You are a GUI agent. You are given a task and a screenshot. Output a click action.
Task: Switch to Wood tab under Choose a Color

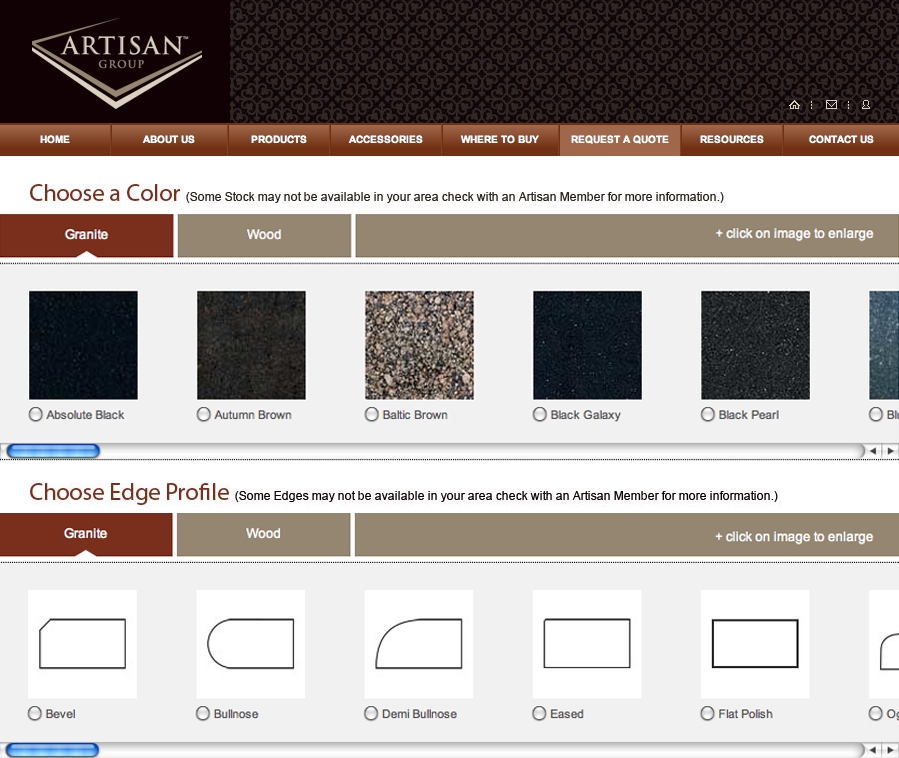point(264,235)
